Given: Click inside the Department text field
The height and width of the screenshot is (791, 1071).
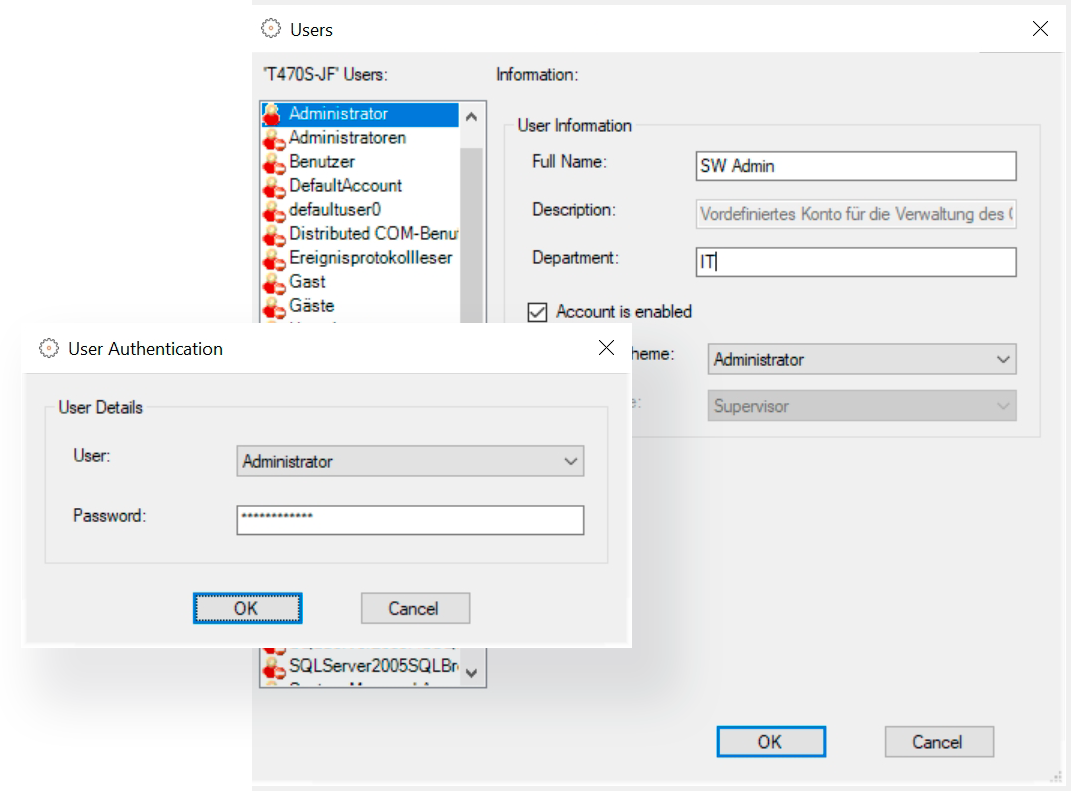Looking at the screenshot, I should click(856, 262).
